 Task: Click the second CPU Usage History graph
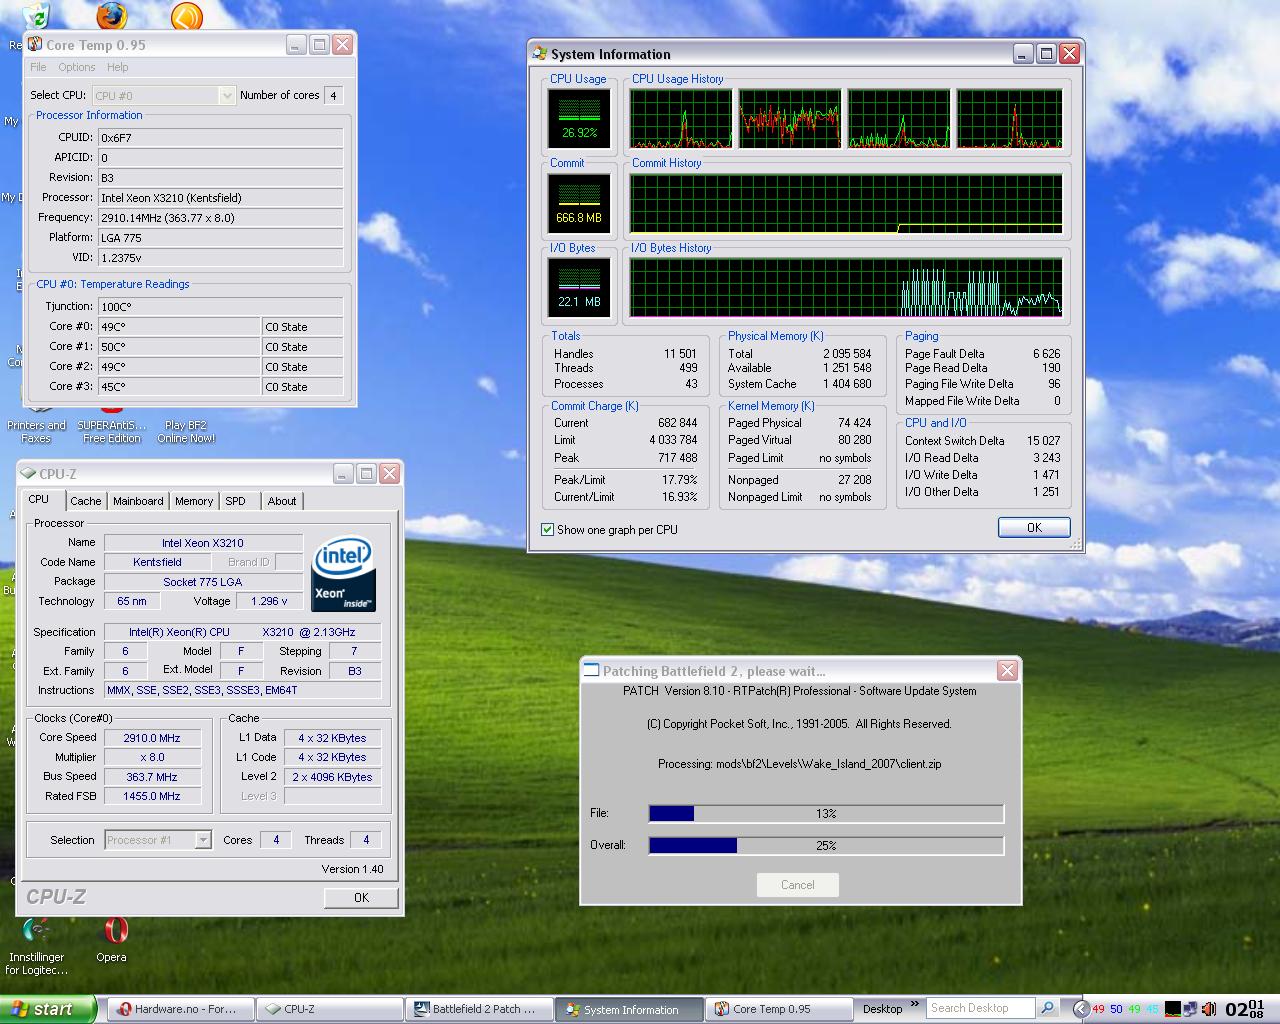[790, 118]
